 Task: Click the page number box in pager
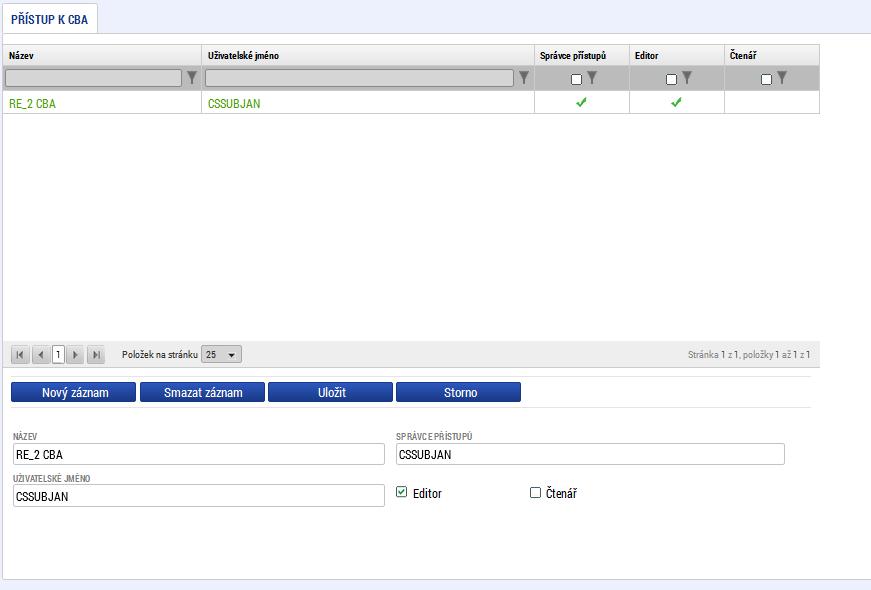tap(58, 354)
